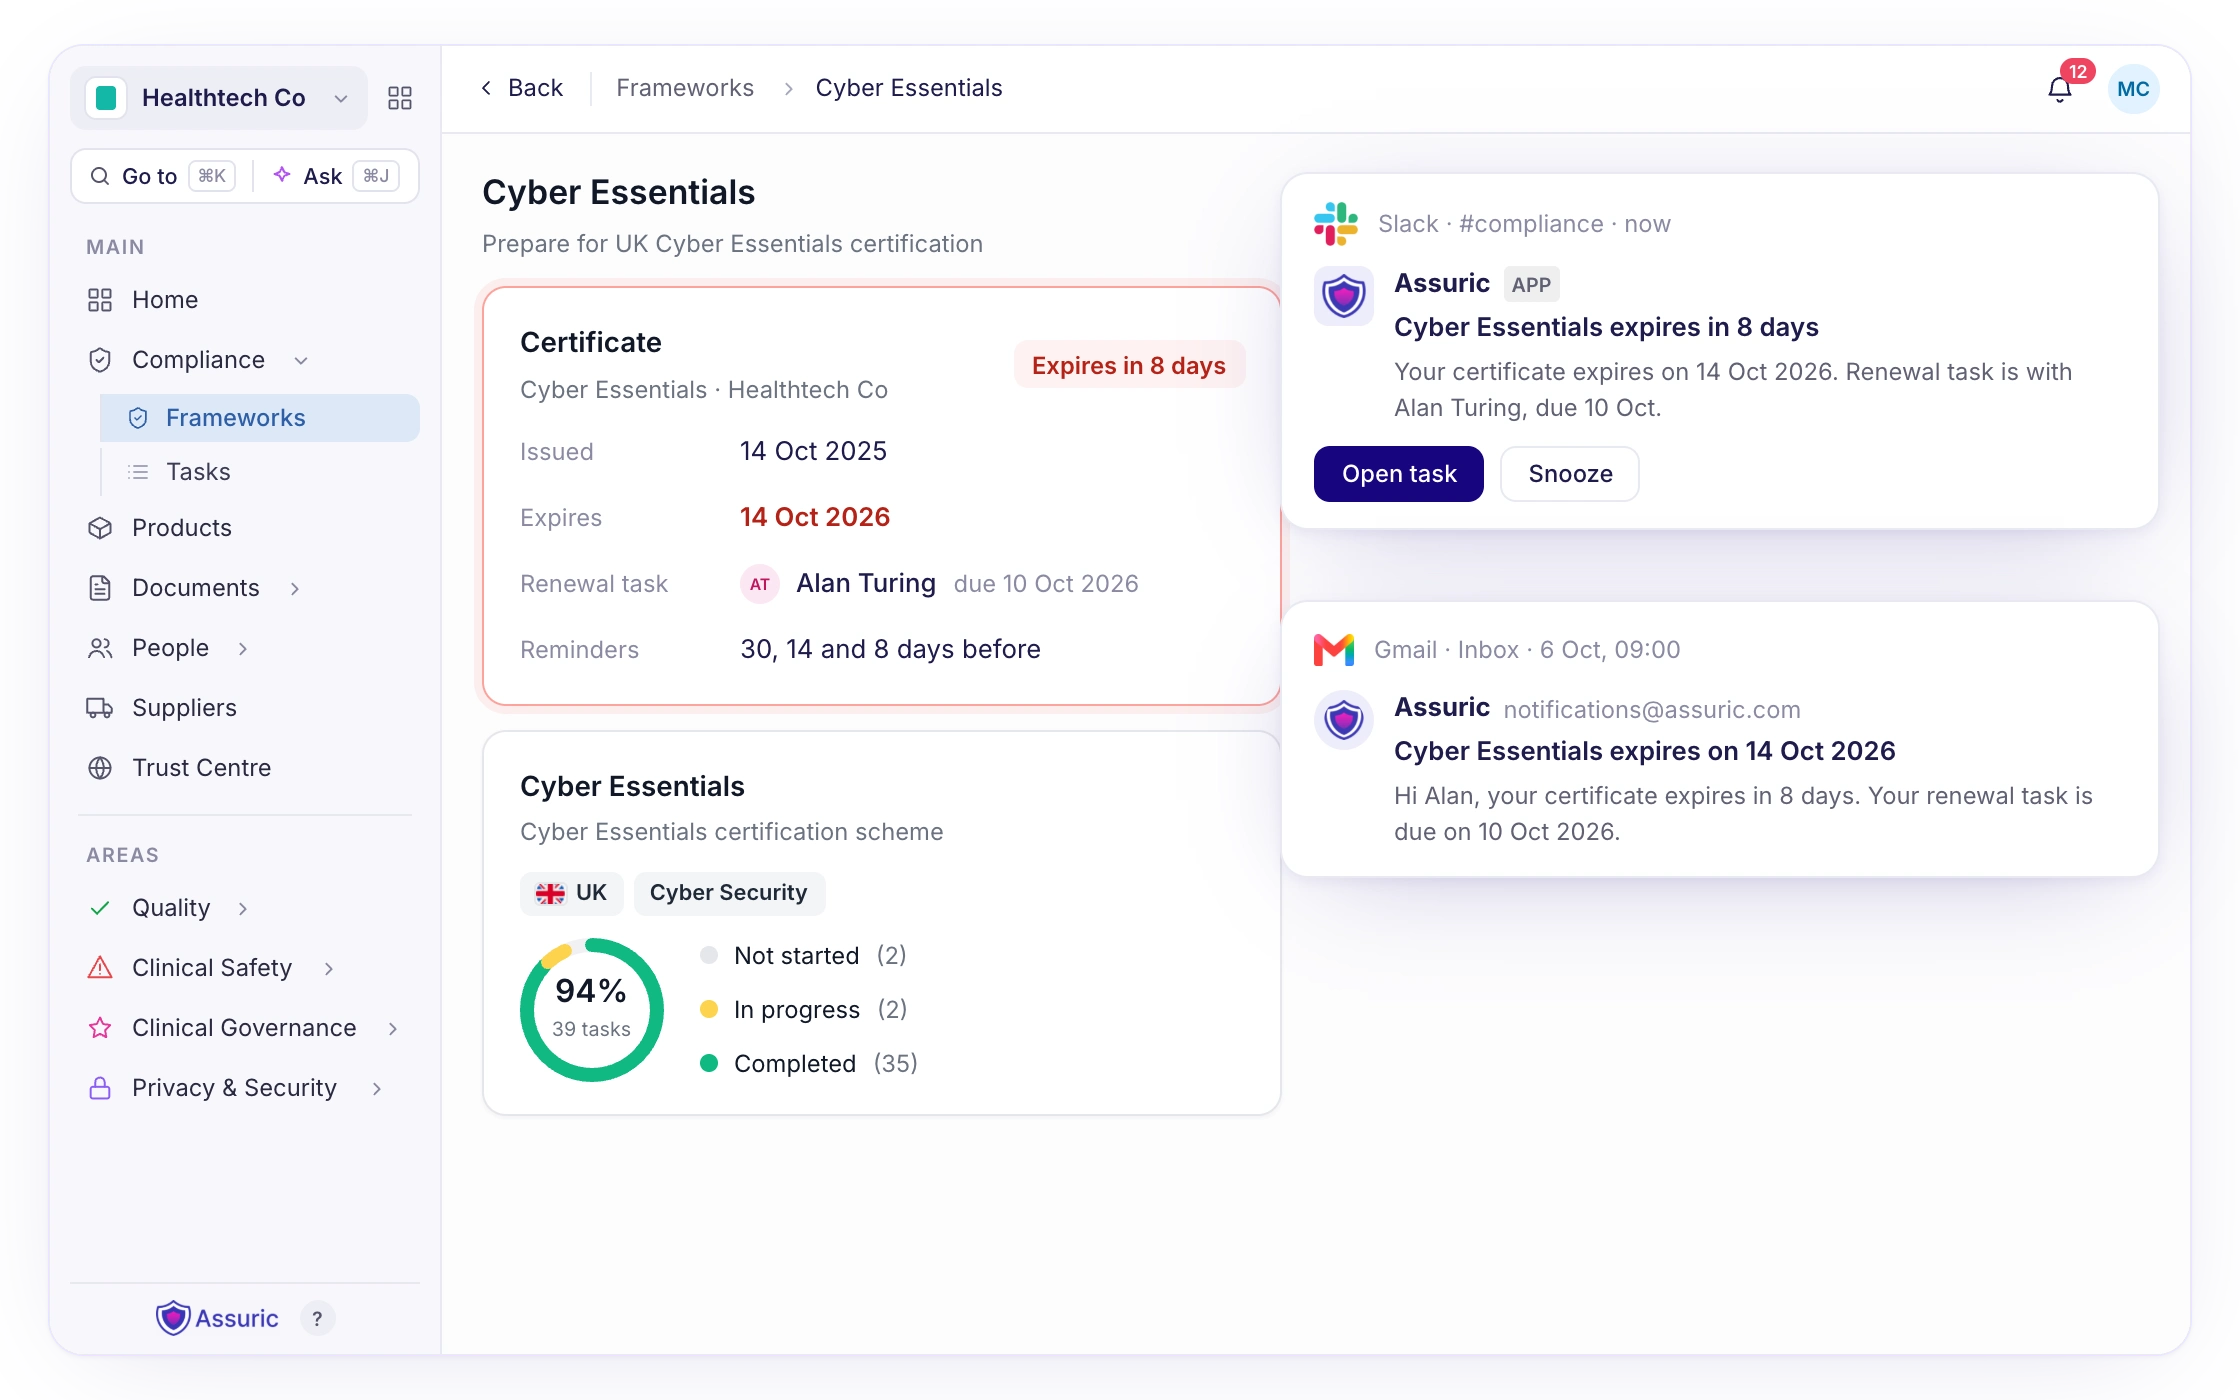Click the Gmail logo in the email card
Image resolution: width=2240 pixels, height=1400 pixels.
[x=1334, y=650]
